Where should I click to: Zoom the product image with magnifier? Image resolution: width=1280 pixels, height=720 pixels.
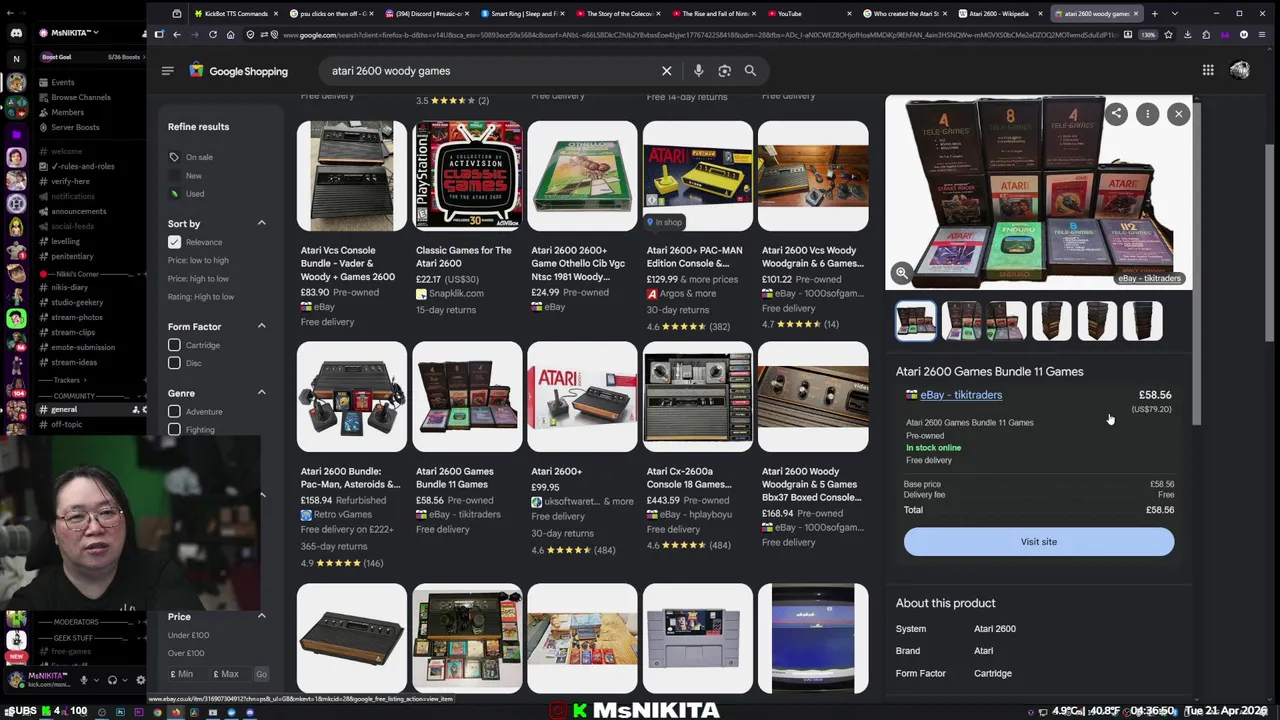coord(901,273)
